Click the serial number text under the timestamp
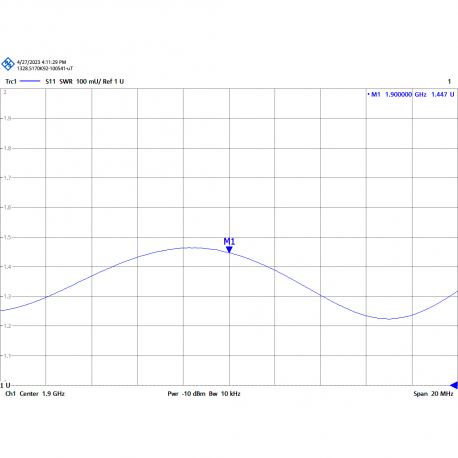This screenshot has height=458, width=458. pos(45,68)
